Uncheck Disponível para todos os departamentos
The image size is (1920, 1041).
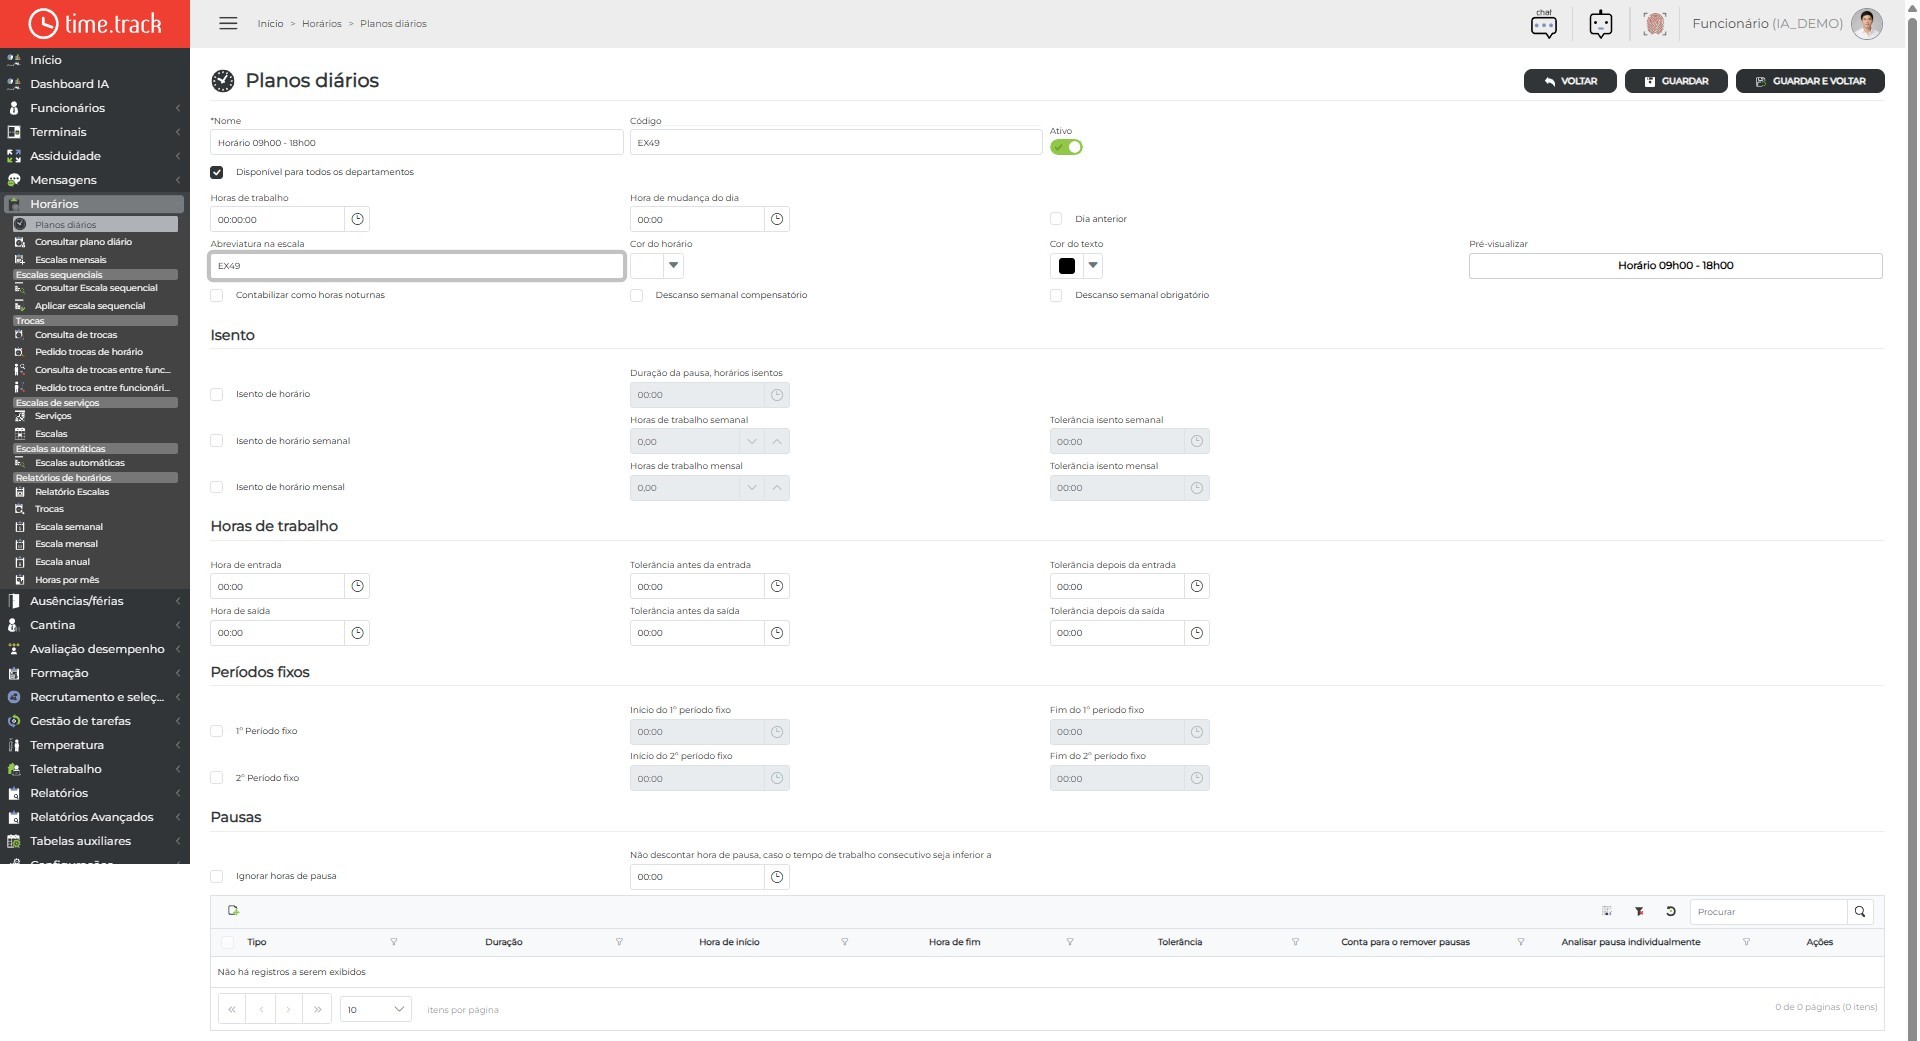[217, 172]
